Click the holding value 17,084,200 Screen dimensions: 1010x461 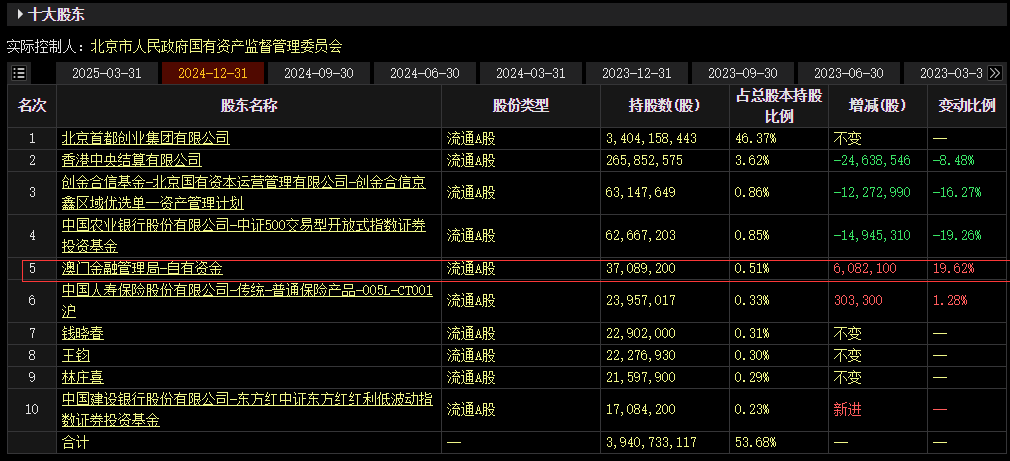pos(641,409)
